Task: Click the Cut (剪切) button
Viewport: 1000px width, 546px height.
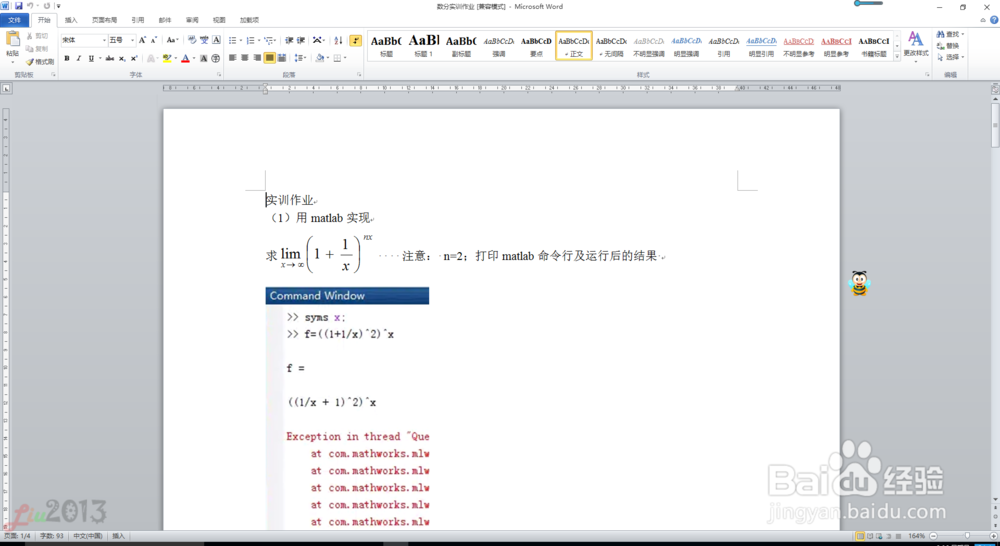Action: tap(38, 36)
